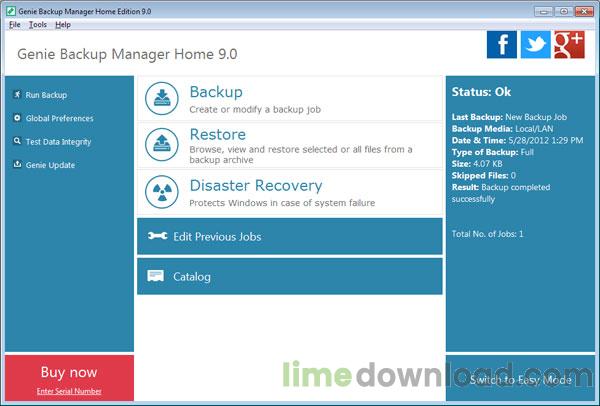Open the File menu
The width and height of the screenshot is (600, 406).
pos(15,25)
